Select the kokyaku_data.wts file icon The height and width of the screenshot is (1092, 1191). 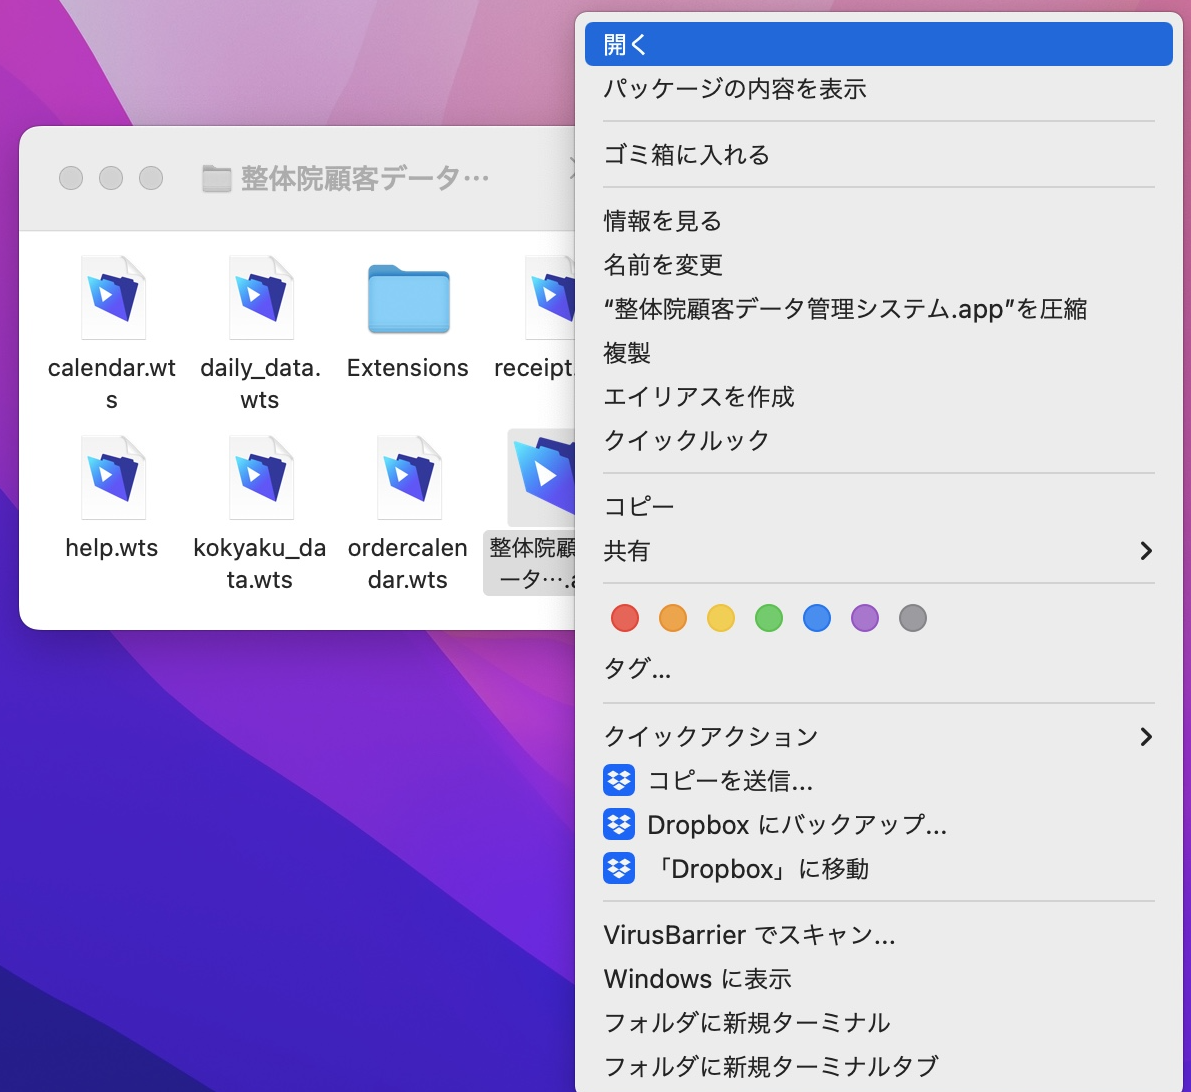tap(259, 477)
